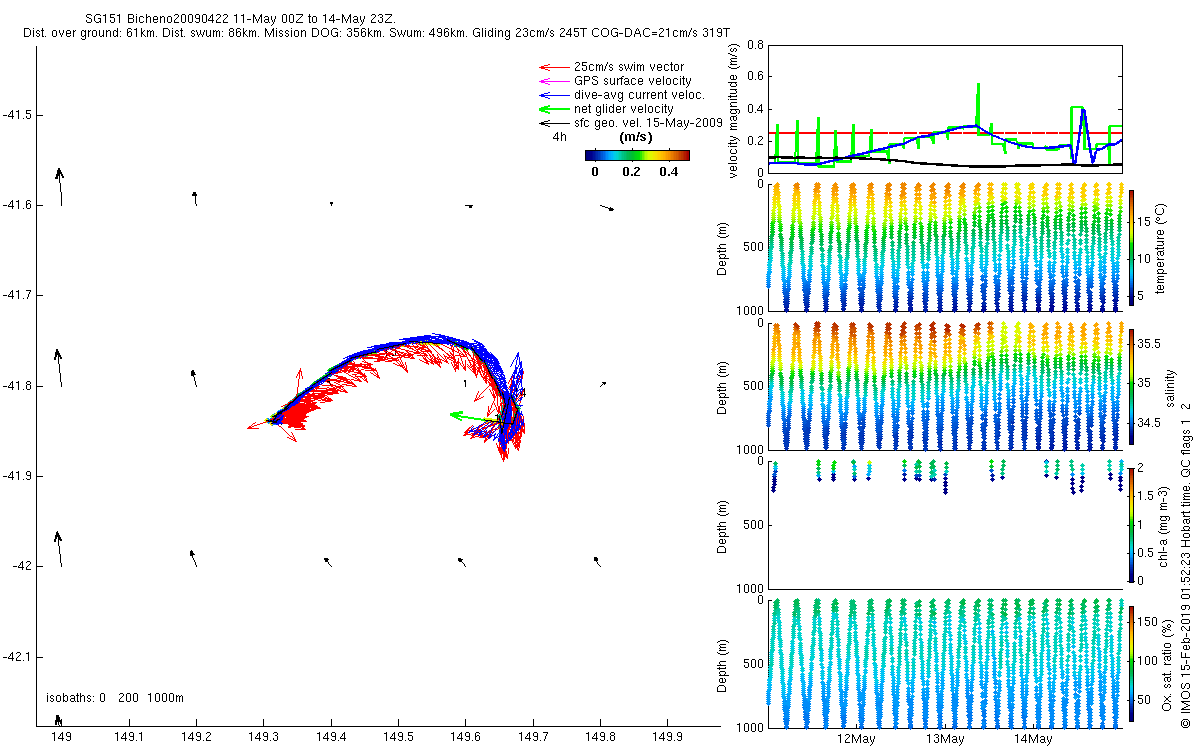The height and width of the screenshot is (750, 1200).
Task: Click the oxygen saturation depth-profile plot panel
Action: (x=944, y=662)
